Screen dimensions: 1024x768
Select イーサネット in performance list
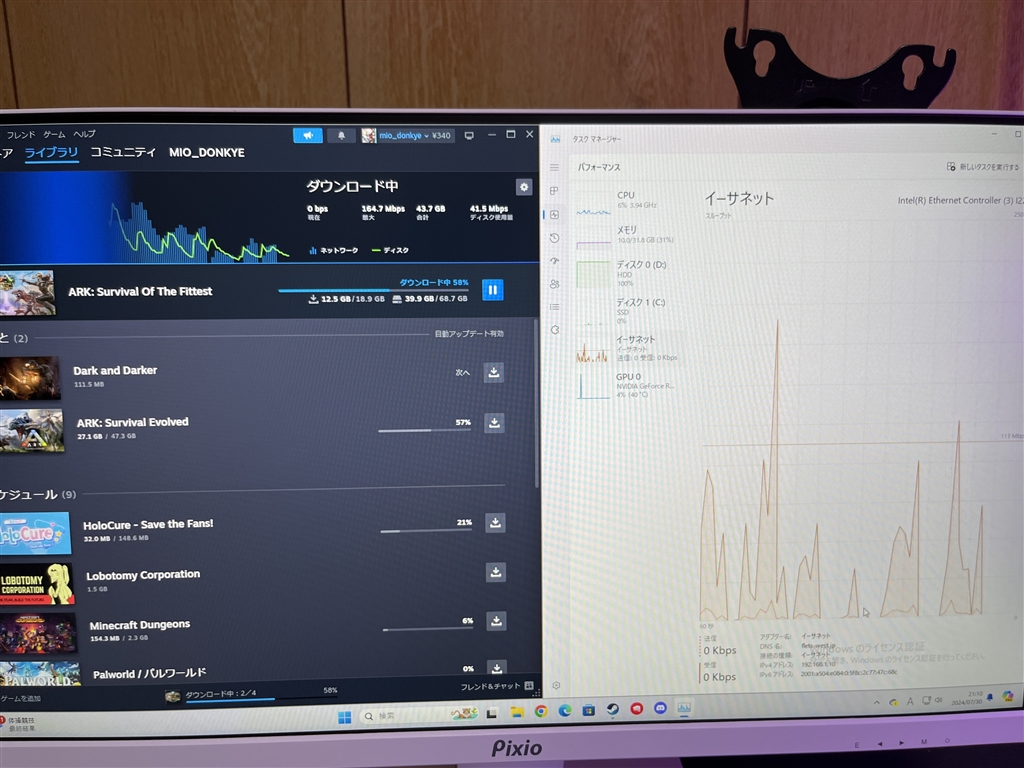click(627, 347)
